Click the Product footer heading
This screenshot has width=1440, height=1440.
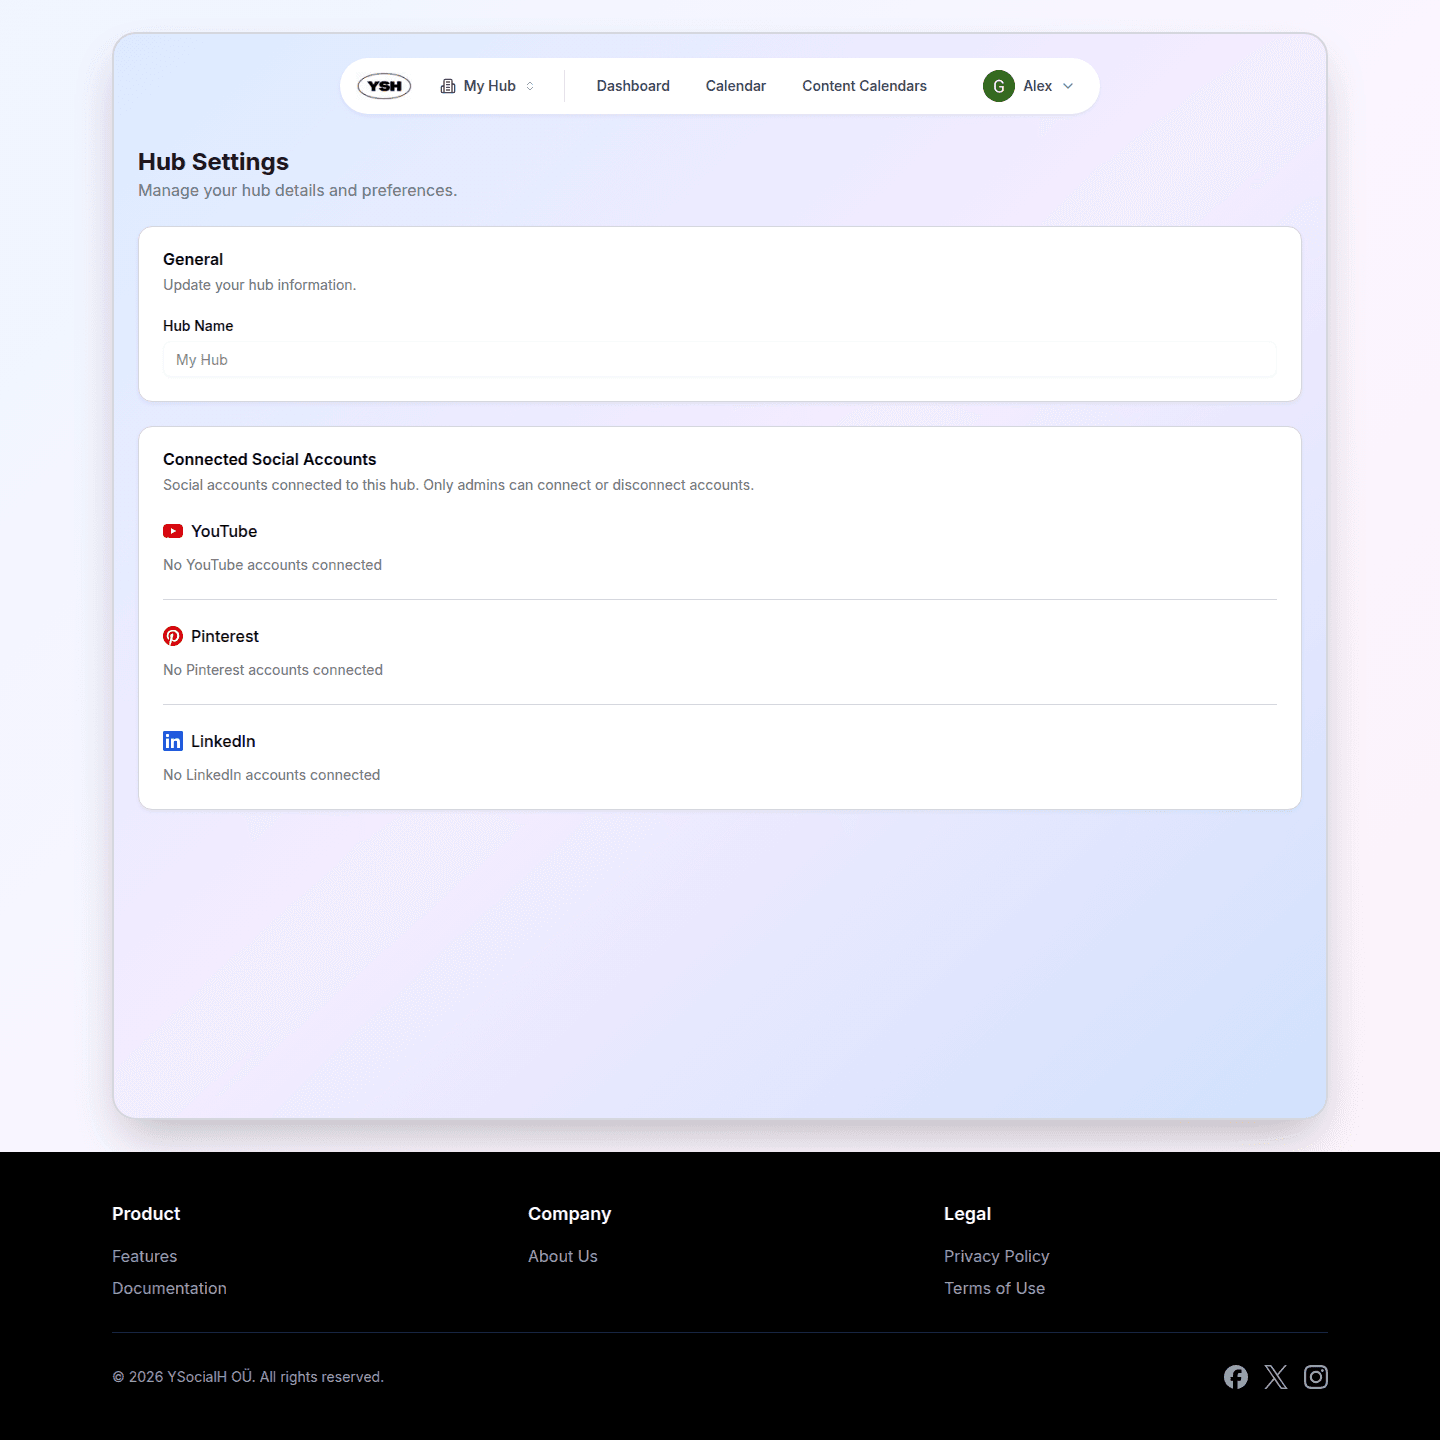click(146, 1213)
